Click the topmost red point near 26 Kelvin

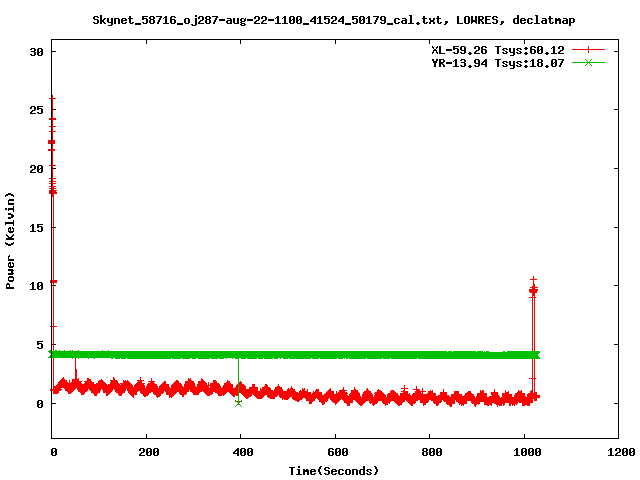click(x=52, y=98)
